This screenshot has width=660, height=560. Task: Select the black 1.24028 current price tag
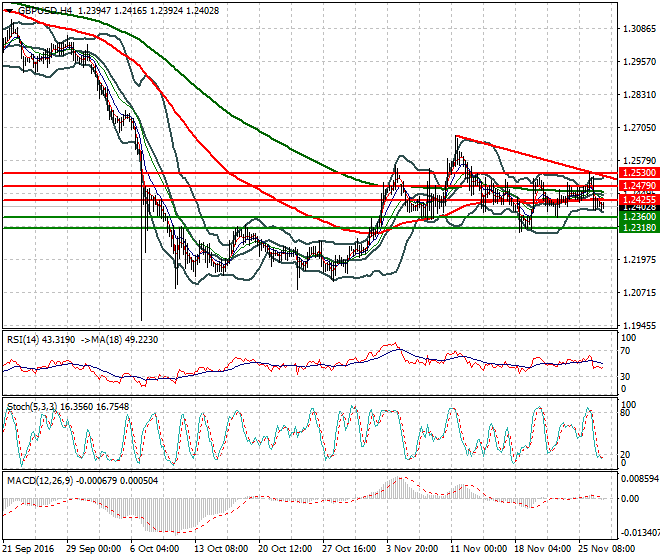coord(639,208)
